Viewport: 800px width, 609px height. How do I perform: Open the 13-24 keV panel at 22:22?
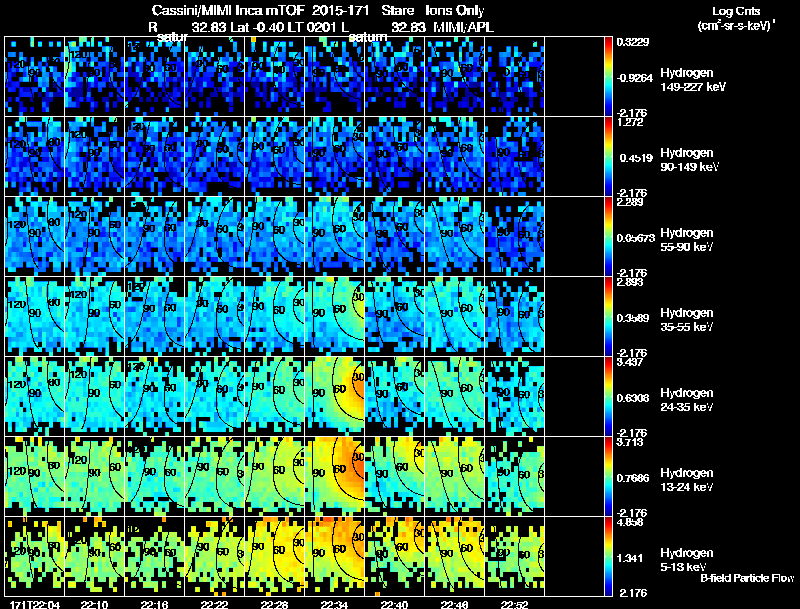tap(214, 476)
